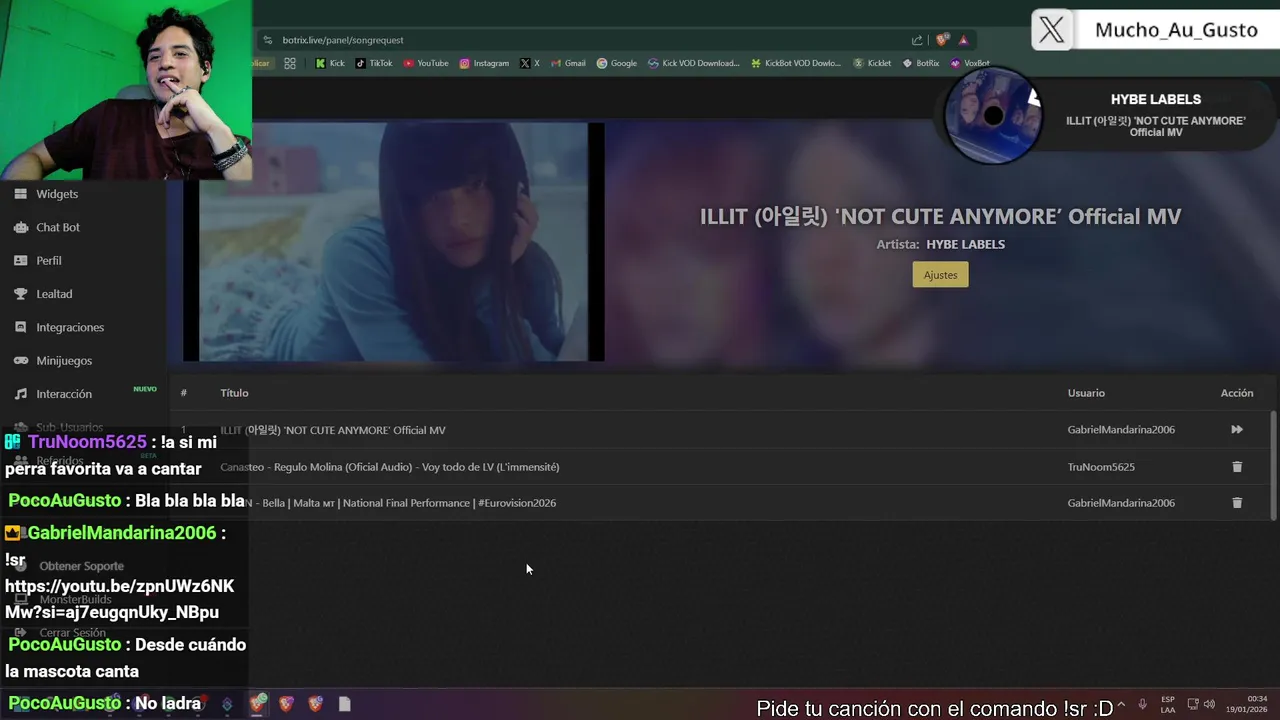1280x720 pixels.
Task: Select the ILLIT 'NOT CUTE ANYMORE' queue row title
Action: [x=333, y=430]
